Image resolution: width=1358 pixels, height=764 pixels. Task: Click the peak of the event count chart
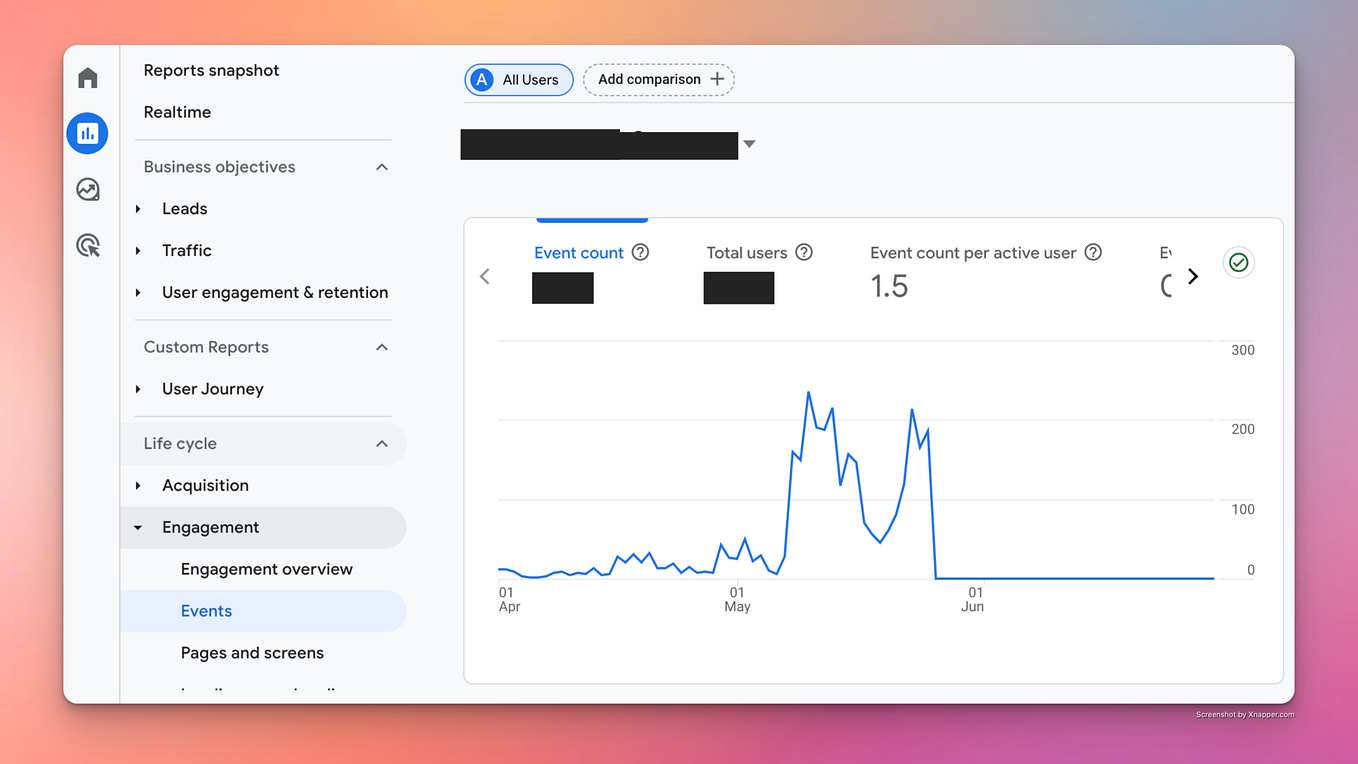click(x=809, y=394)
